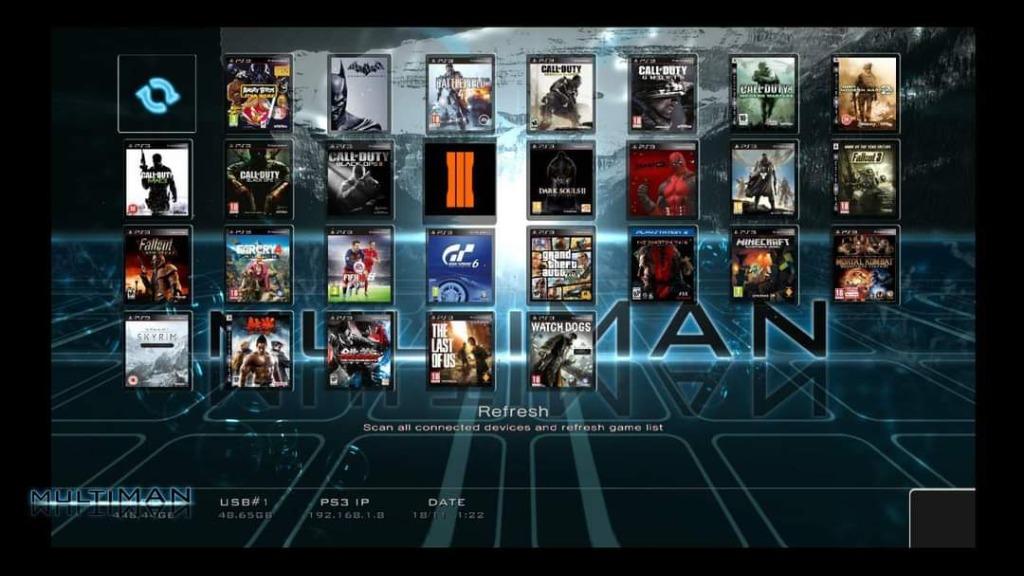Launch the Gran Turismo 6 cover
The height and width of the screenshot is (576, 1024).
(460, 265)
